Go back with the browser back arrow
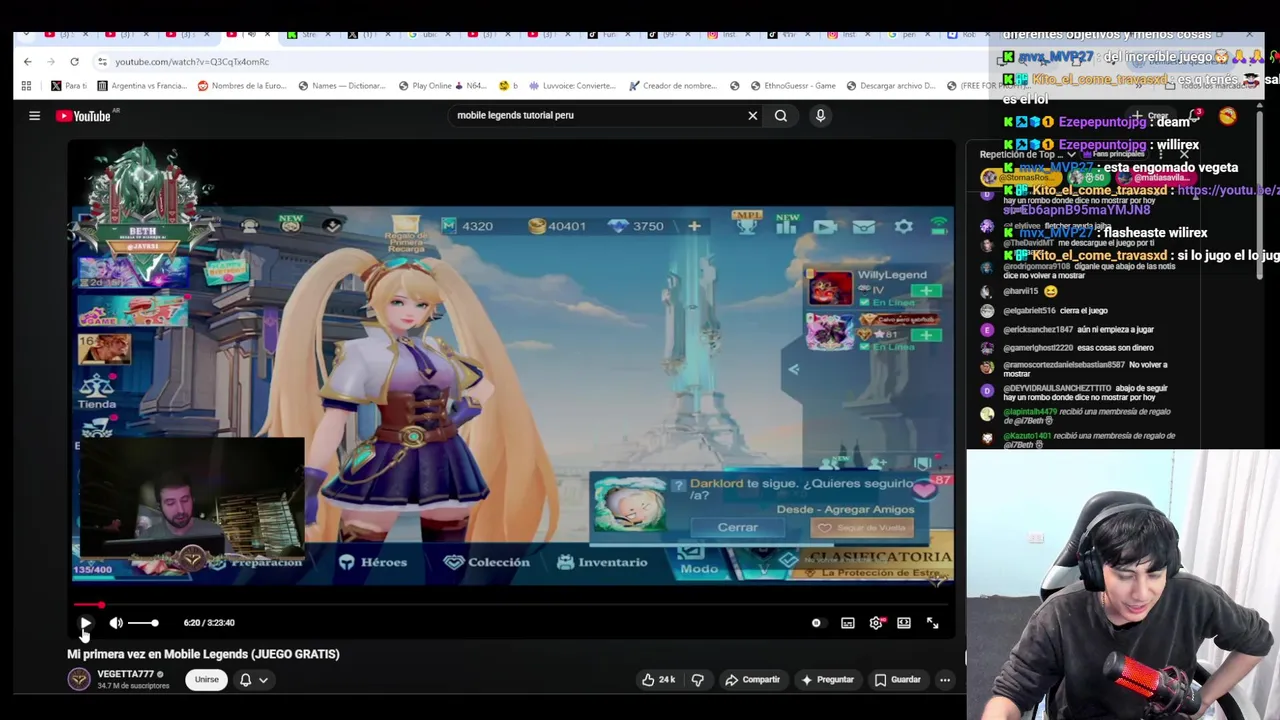 [27, 62]
